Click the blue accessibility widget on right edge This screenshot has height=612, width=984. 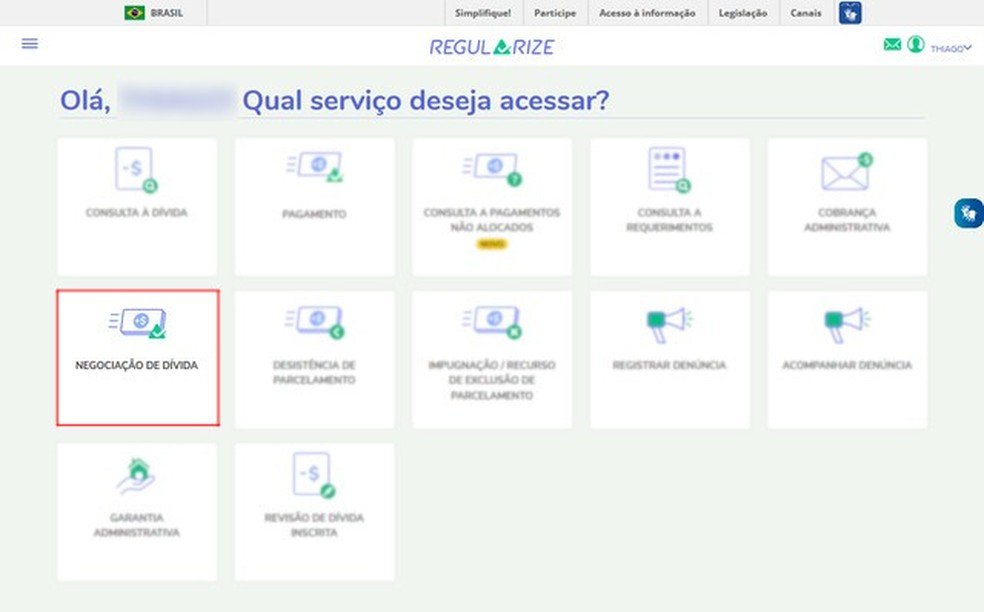pos(967,213)
